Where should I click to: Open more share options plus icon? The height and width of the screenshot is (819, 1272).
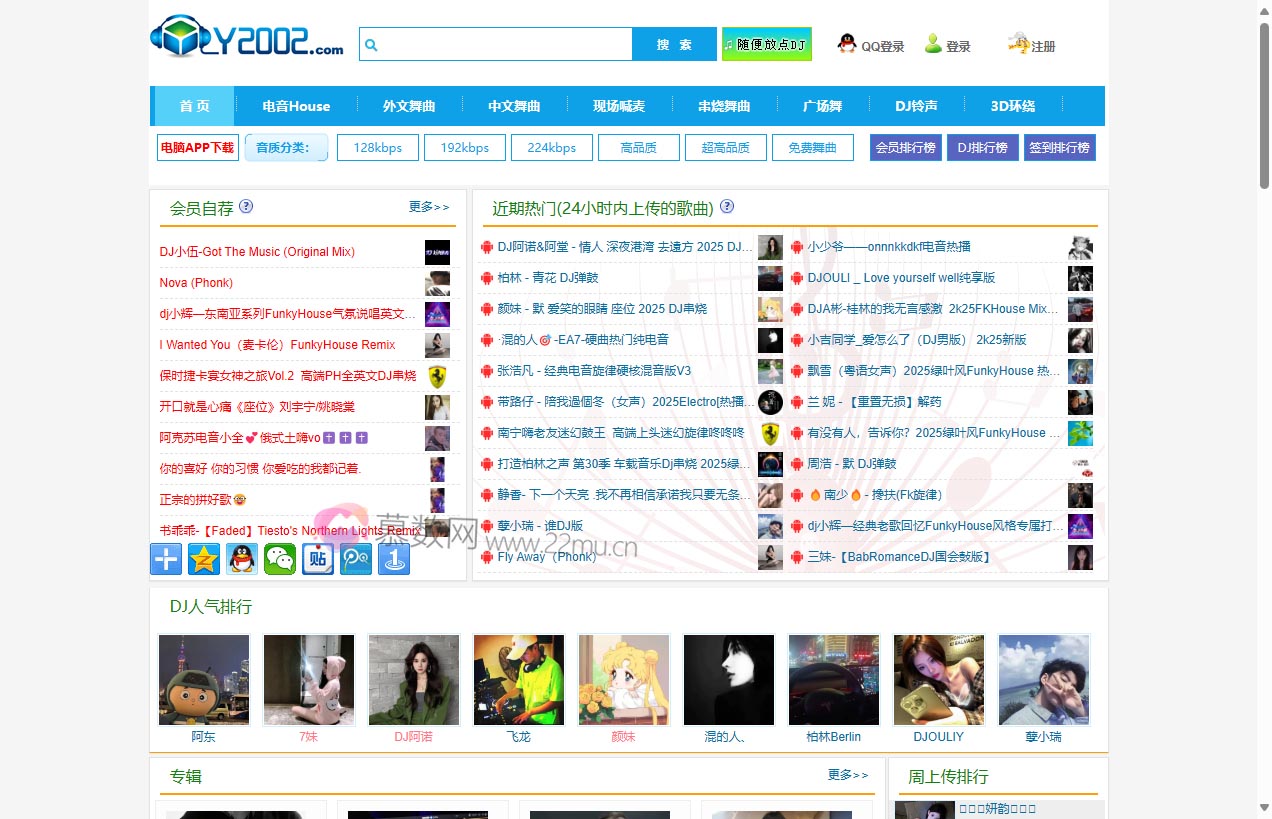click(x=166, y=559)
